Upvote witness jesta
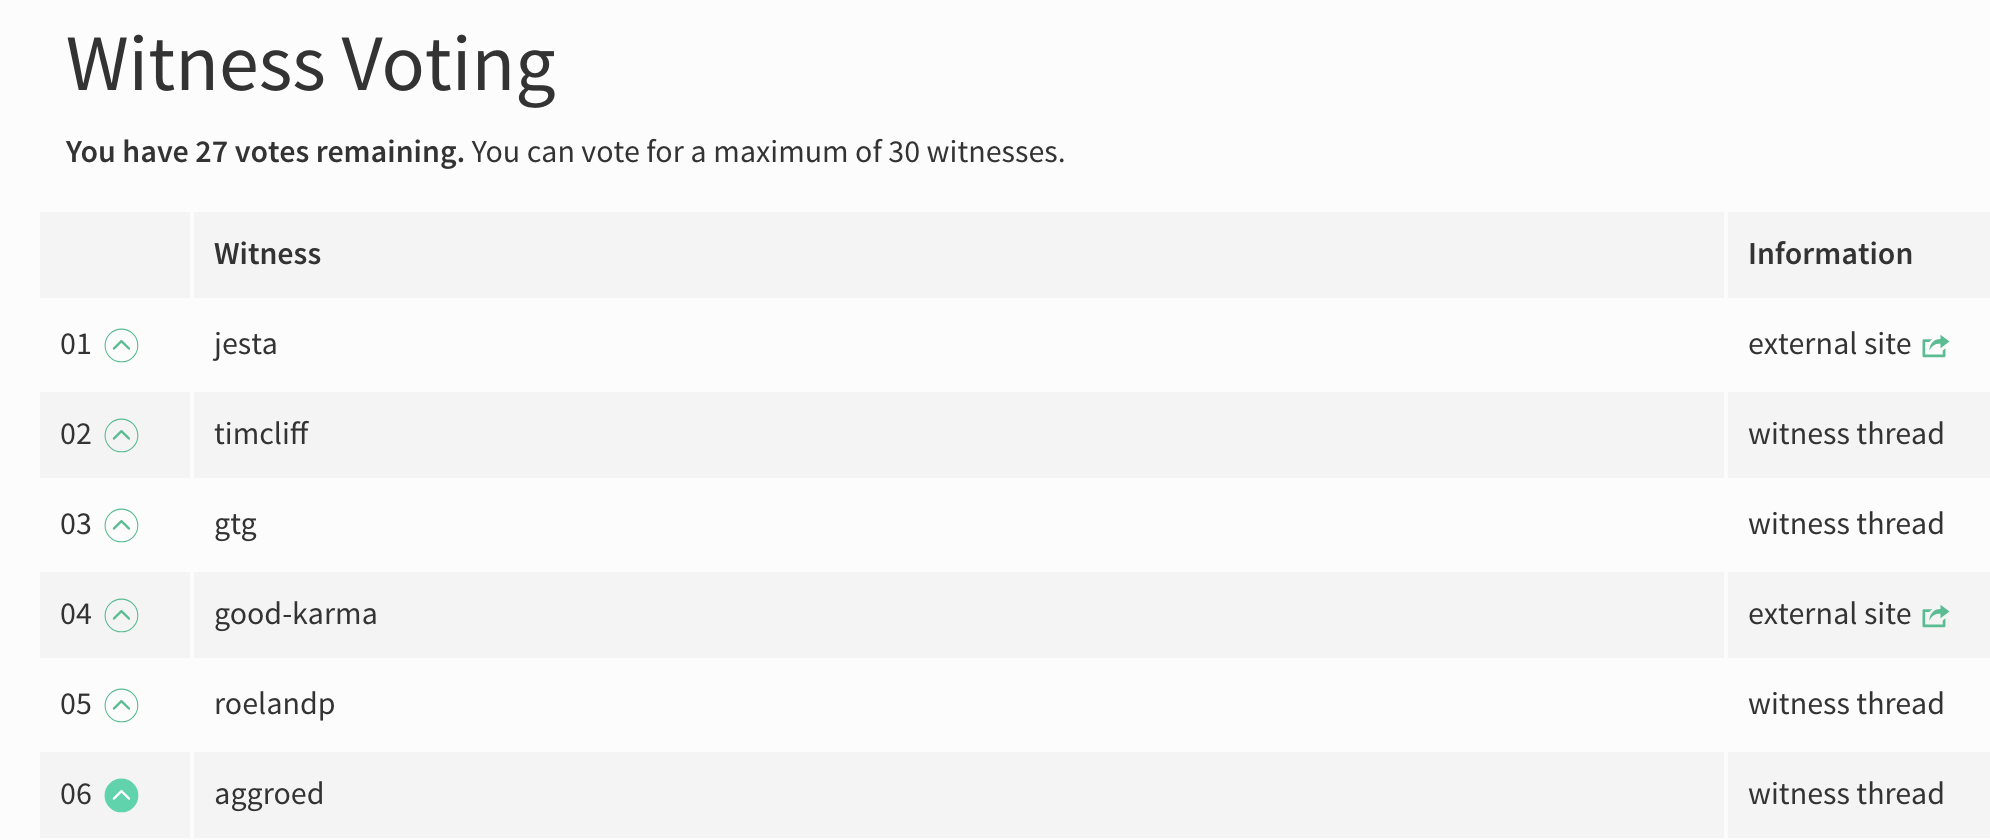The width and height of the screenshot is (1990, 840). [121, 345]
